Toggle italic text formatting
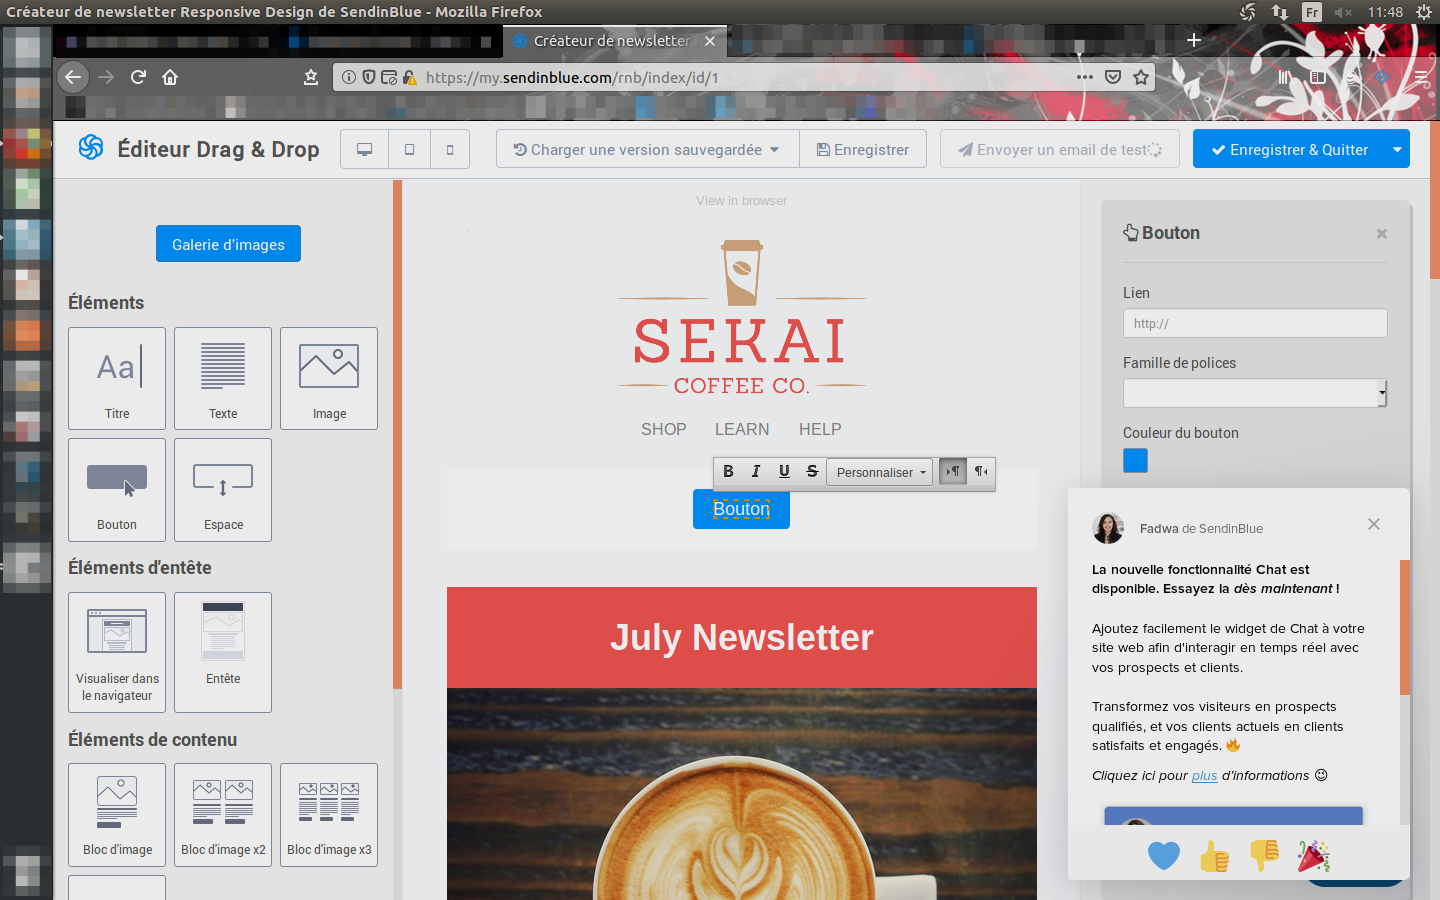The width and height of the screenshot is (1440, 900). click(756, 471)
